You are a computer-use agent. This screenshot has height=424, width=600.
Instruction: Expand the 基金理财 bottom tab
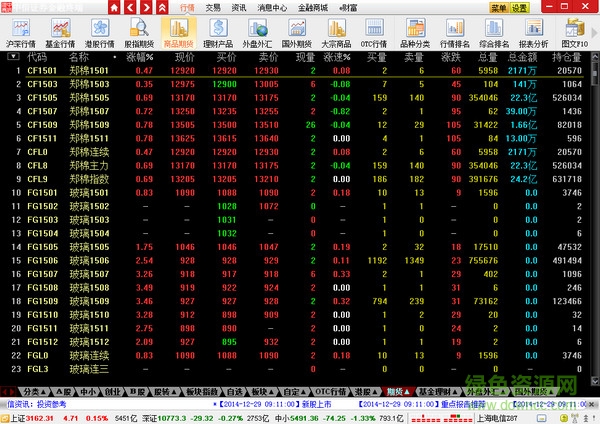pyautogui.click(x=438, y=391)
